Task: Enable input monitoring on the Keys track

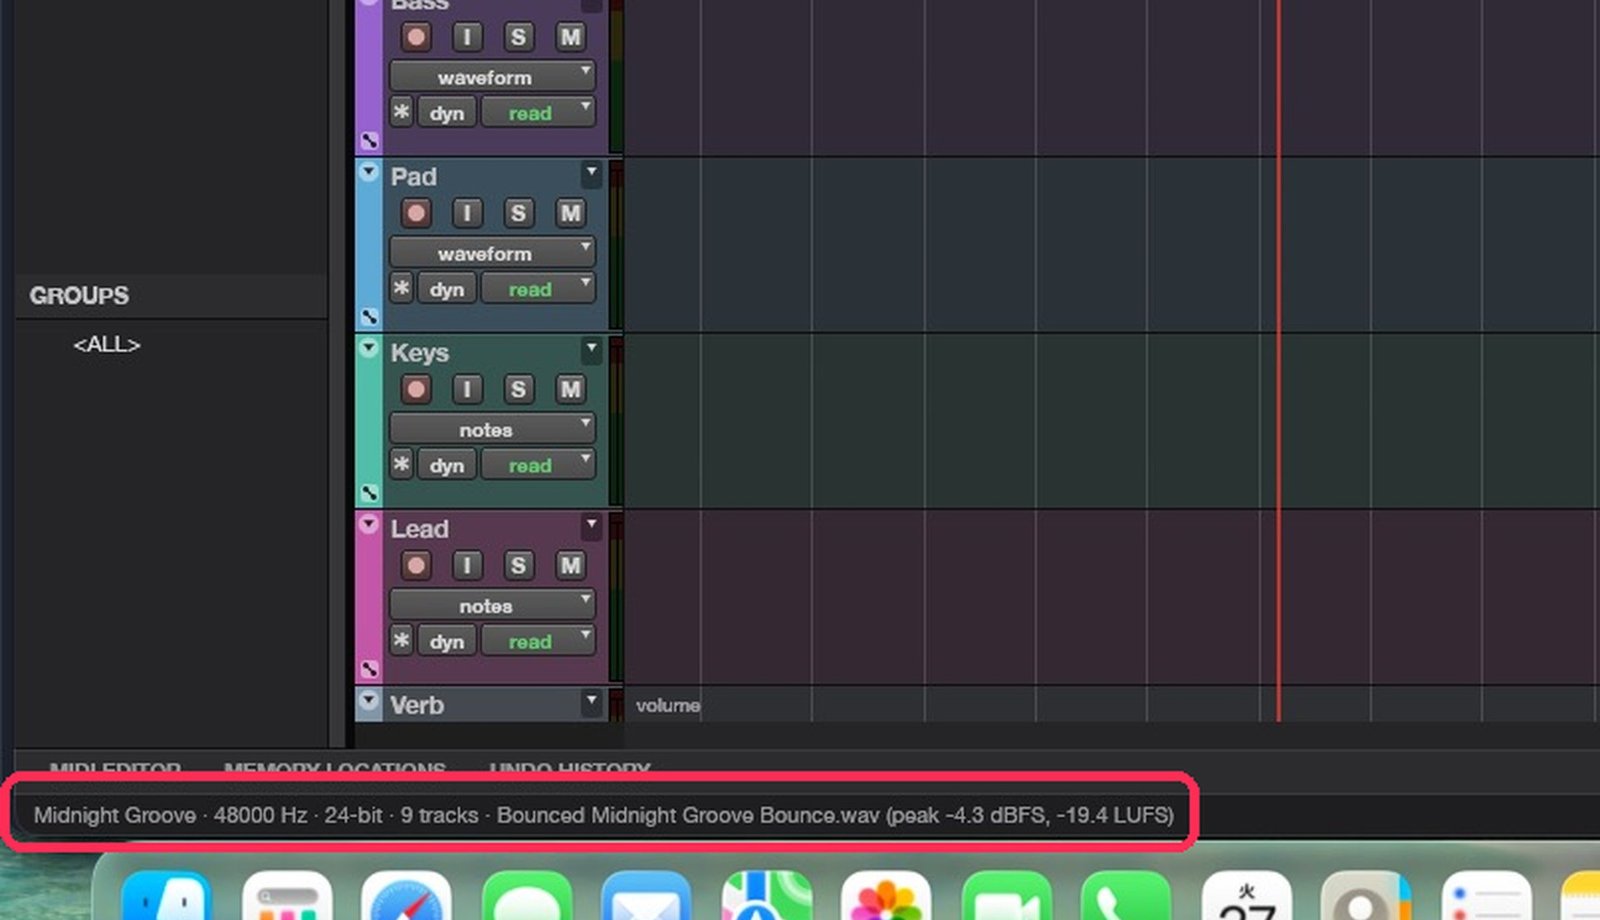Action: (x=467, y=389)
